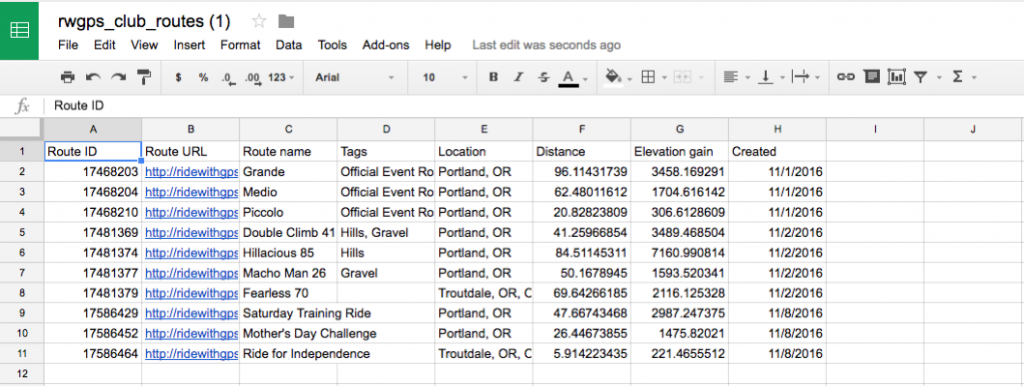Open the View menu
Viewport: 1024px width, 386px height.
click(x=144, y=45)
